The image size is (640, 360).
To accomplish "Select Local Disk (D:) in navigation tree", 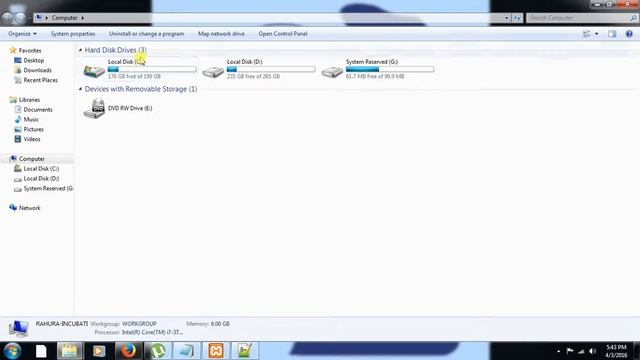I will tap(41, 178).
